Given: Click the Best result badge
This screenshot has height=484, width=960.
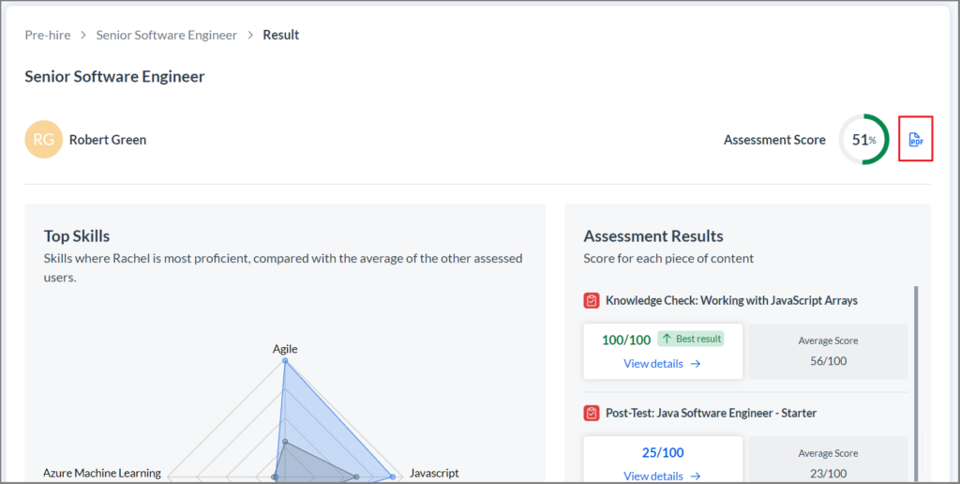Looking at the screenshot, I should [691, 339].
